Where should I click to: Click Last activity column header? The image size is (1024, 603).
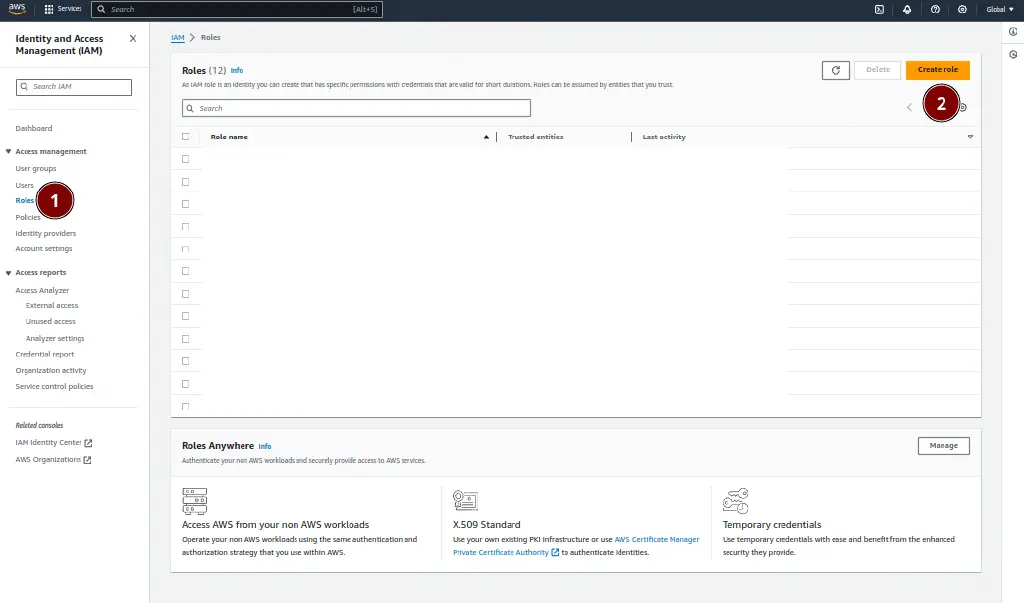pyautogui.click(x=664, y=137)
